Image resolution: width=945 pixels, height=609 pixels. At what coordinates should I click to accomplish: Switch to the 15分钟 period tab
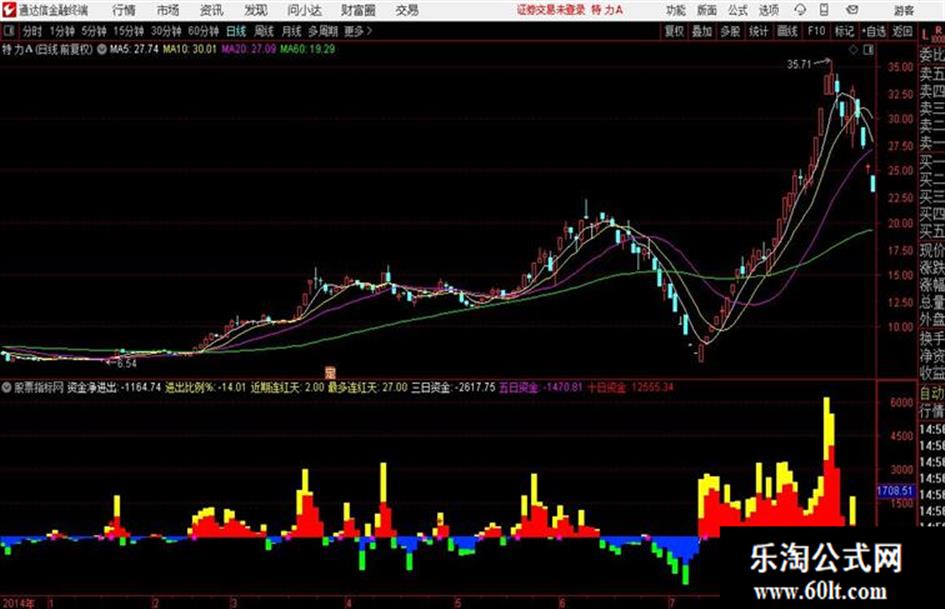click(x=129, y=31)
